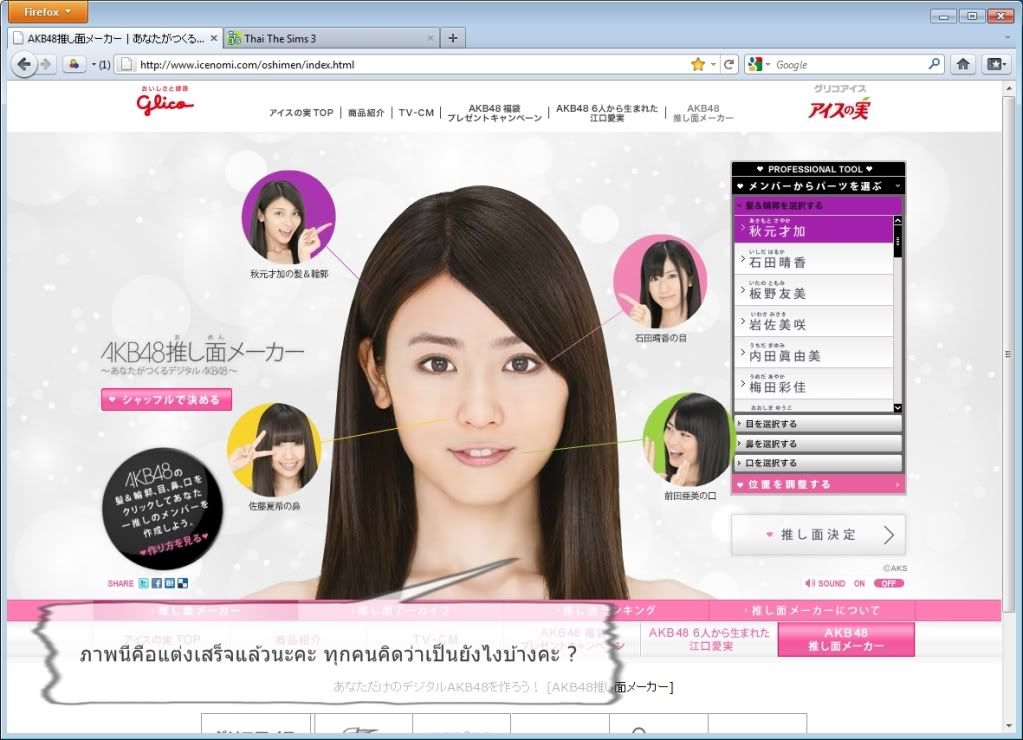Click 作り方を見る in the black circle
Screen dimensions: 1023x740
click(x=174, y=546)
